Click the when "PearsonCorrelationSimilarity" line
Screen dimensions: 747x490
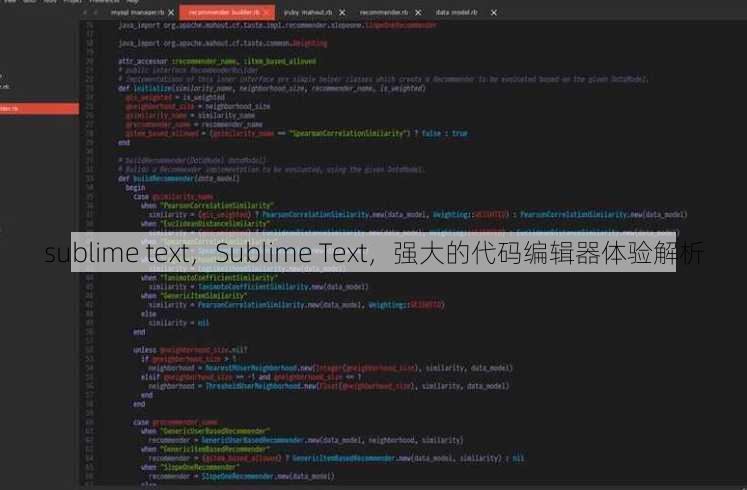(x=207, y=206)
